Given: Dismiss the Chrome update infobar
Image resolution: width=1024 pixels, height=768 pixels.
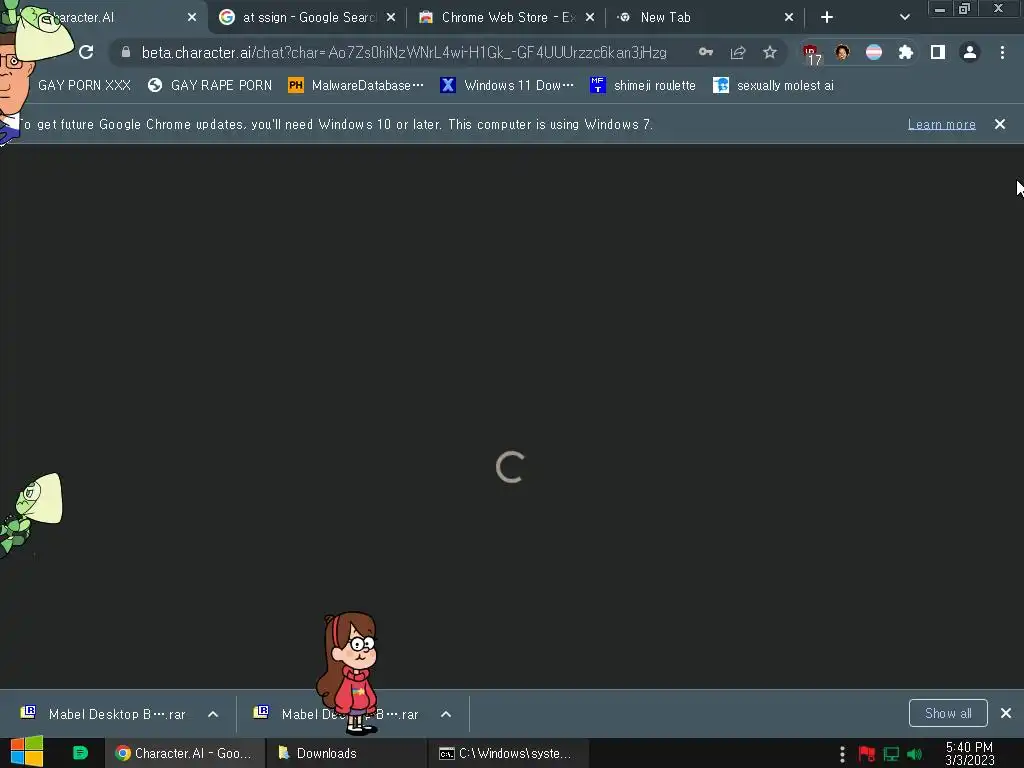Looking at the screenshot, I should pos(1000,124).
